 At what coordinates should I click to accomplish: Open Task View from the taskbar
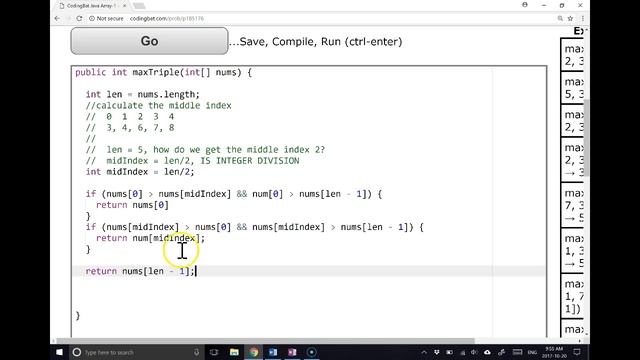pyautogui.click(x=214, y=352)
